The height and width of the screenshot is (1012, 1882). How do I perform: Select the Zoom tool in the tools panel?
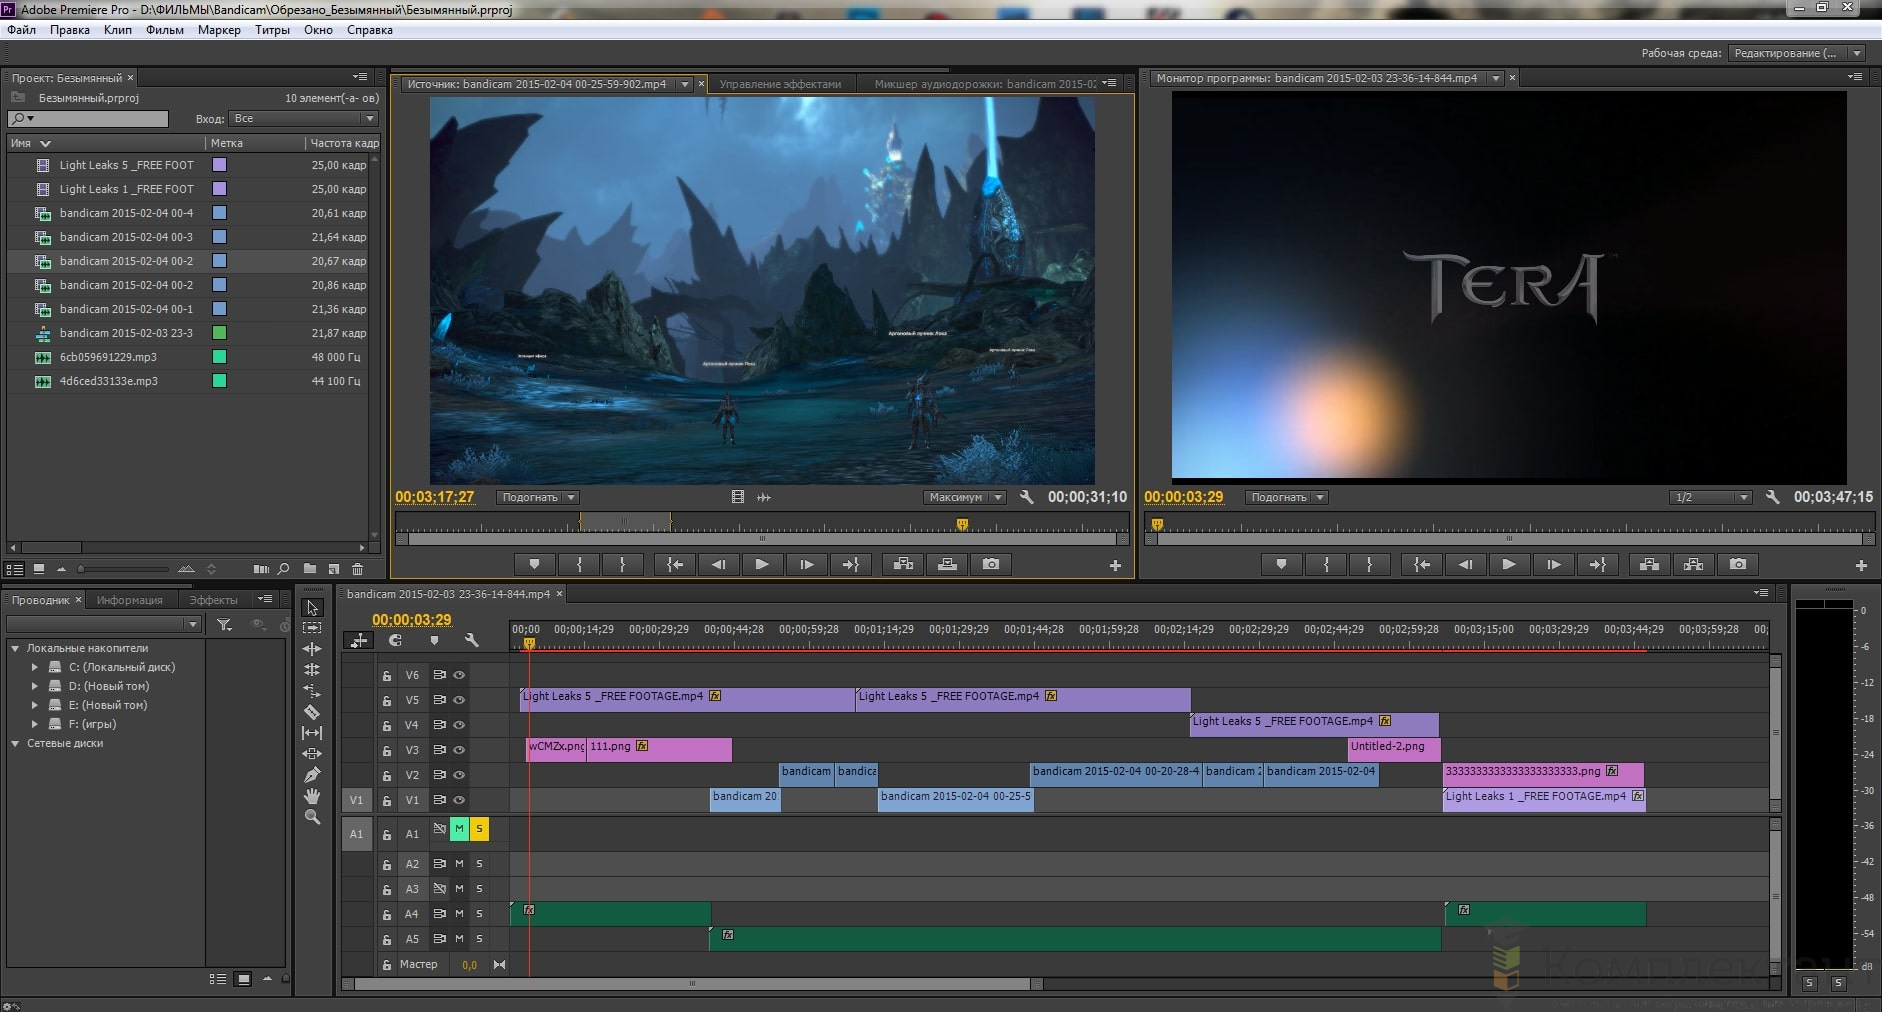312,817
